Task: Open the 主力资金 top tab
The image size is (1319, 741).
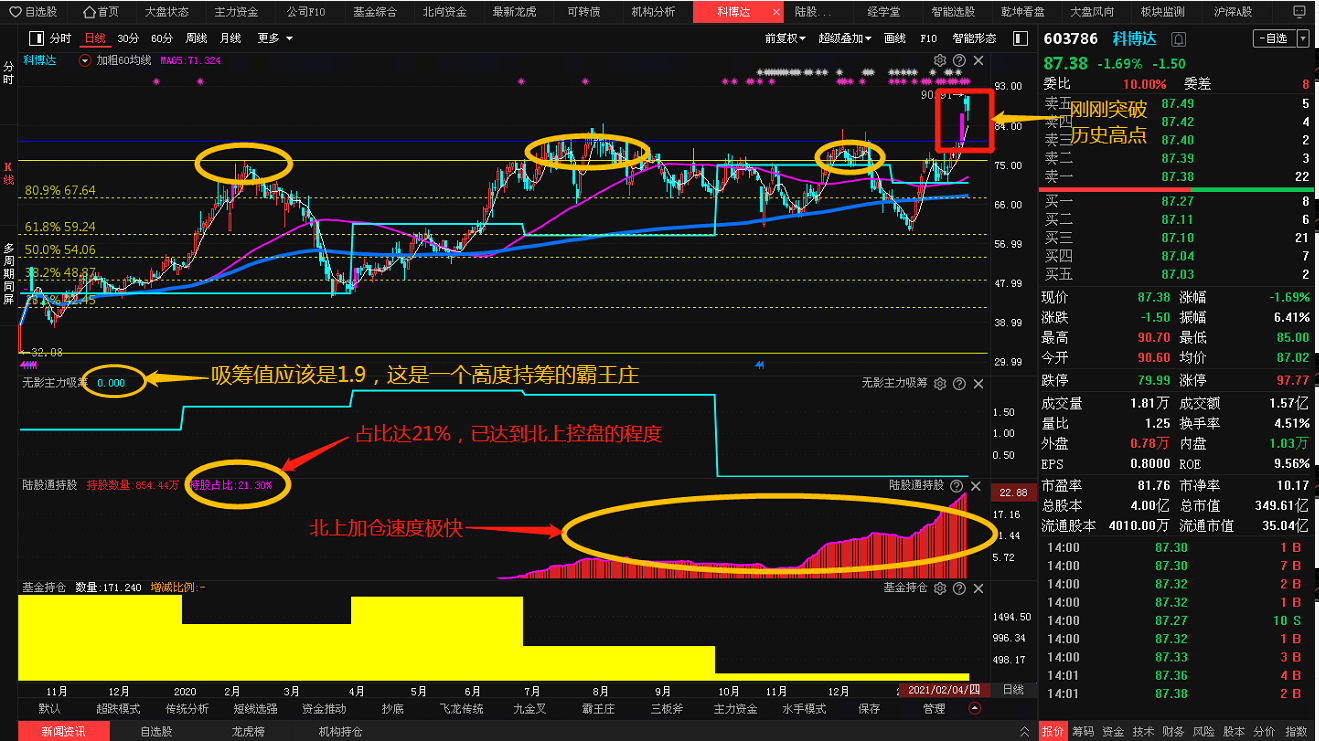Action: click(x=236, y=12)
